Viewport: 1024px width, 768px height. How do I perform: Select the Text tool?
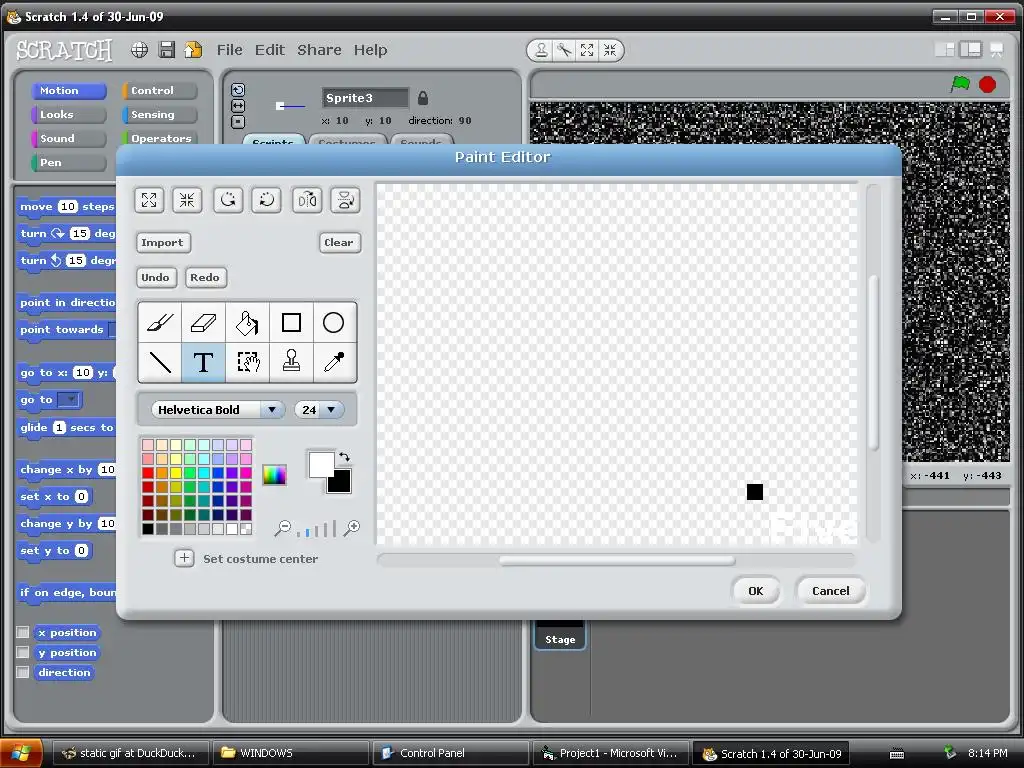[203, 362]
